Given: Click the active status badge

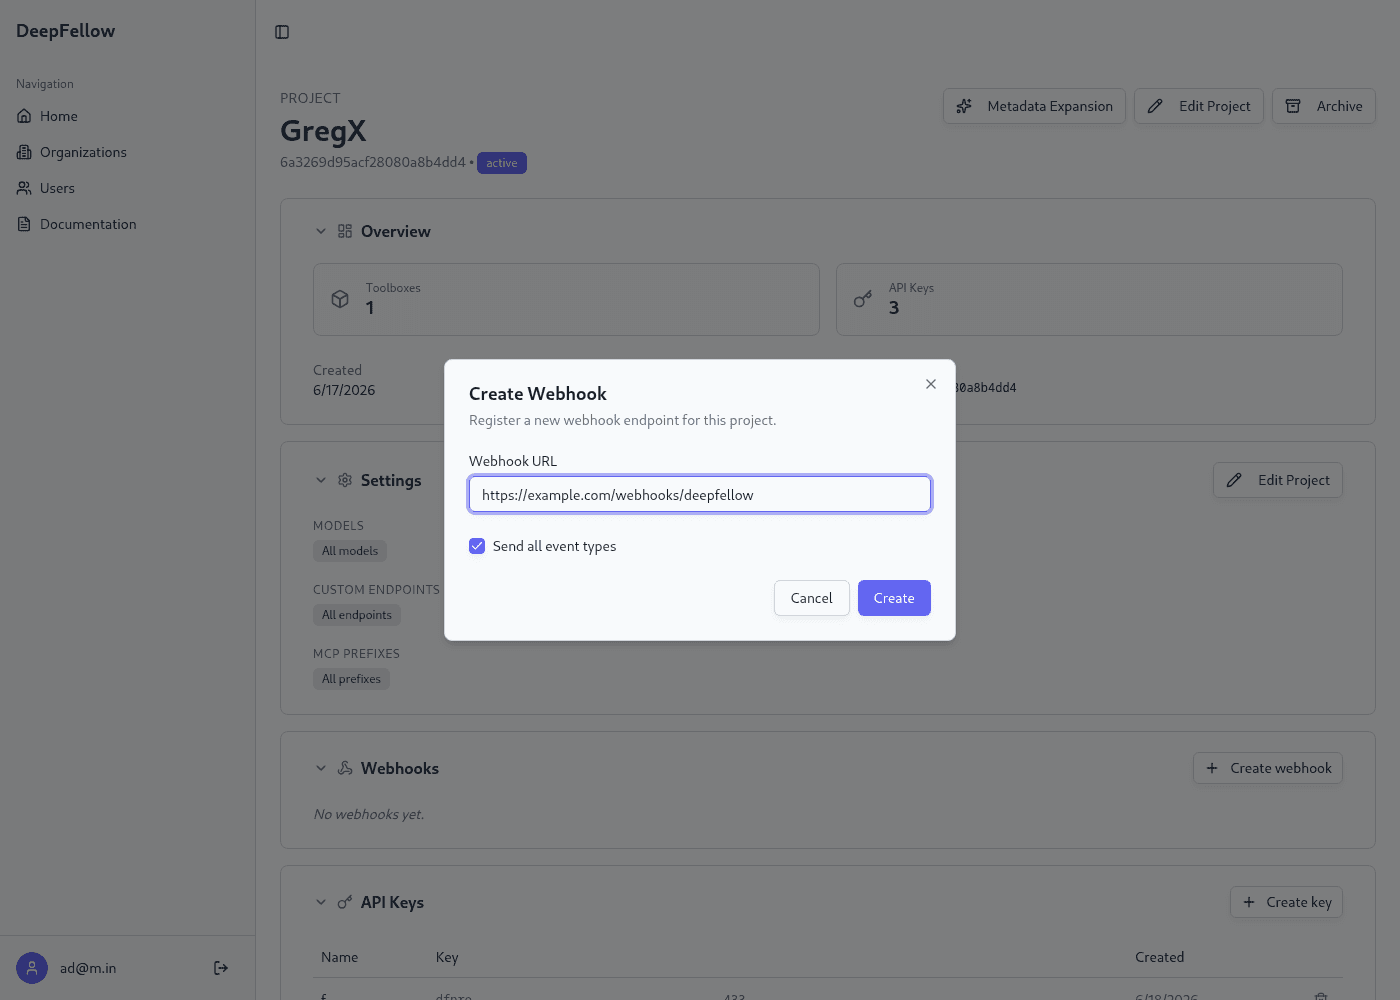Looking at the screenshot, I should [x=502, y=163].
